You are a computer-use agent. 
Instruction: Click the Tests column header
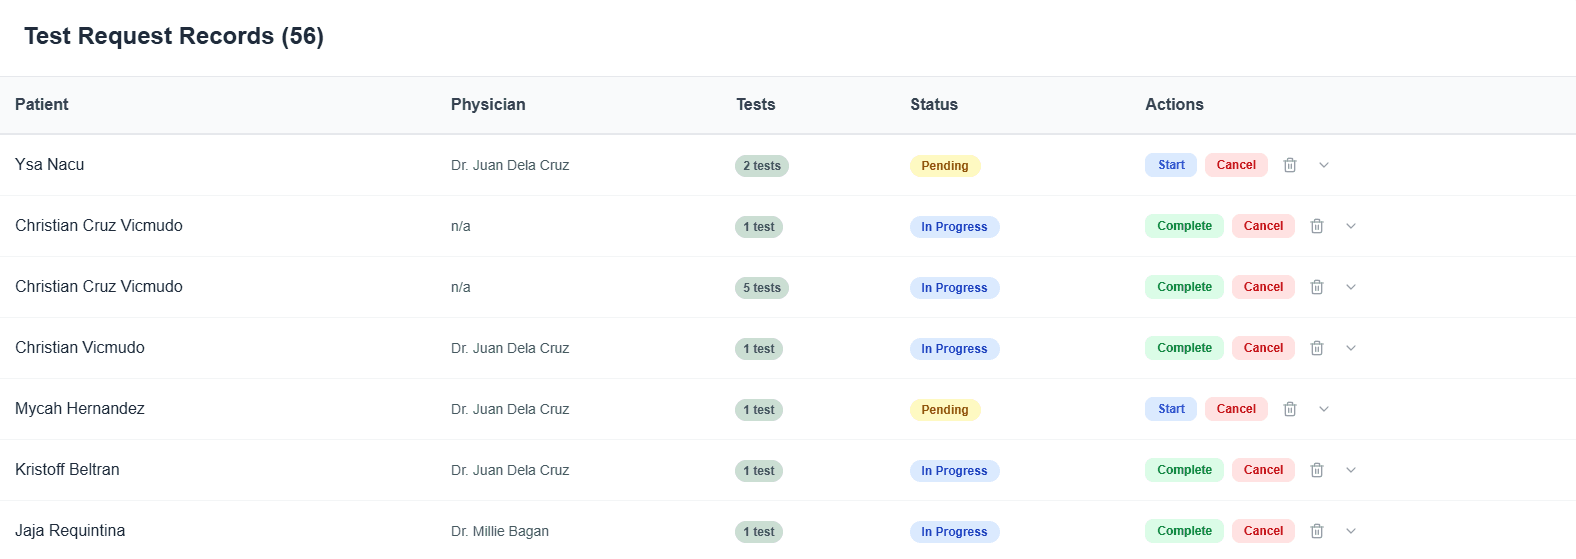click(x=756, y=104)
